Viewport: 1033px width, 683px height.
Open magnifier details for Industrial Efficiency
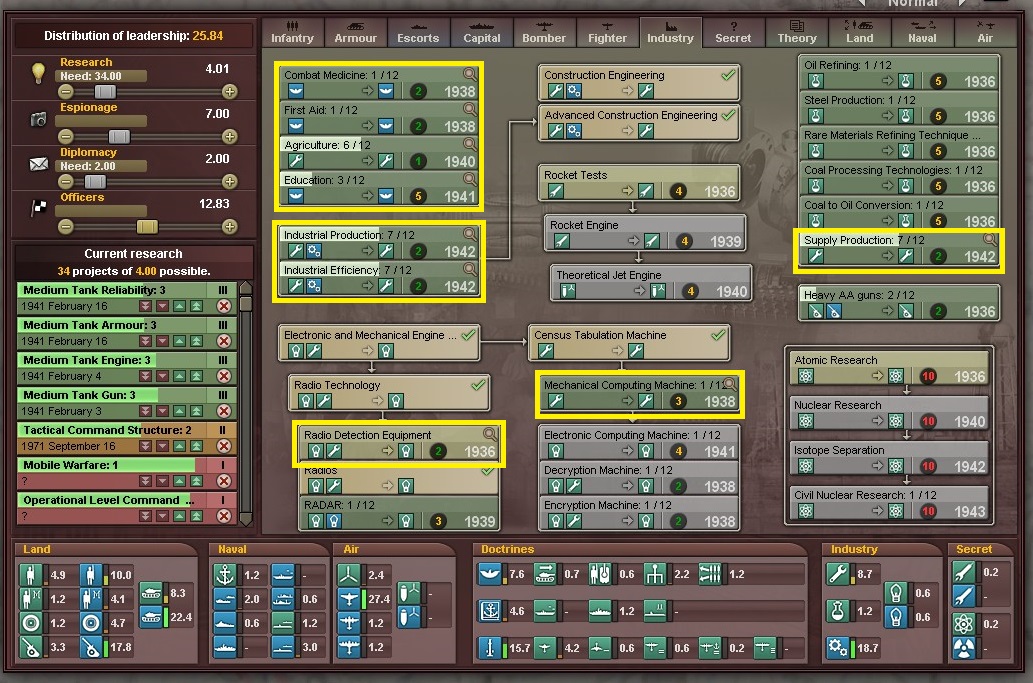pyautogui.click(x=470, y=269)
